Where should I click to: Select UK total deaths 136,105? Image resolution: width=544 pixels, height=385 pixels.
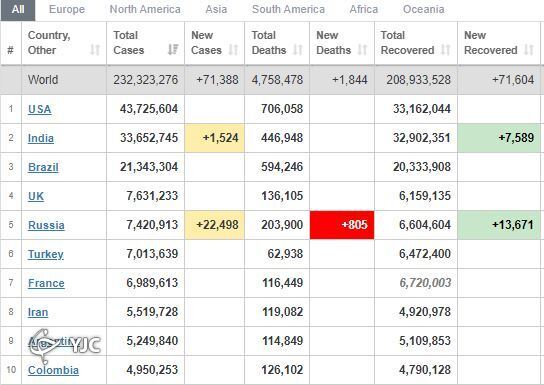[282, 196]
